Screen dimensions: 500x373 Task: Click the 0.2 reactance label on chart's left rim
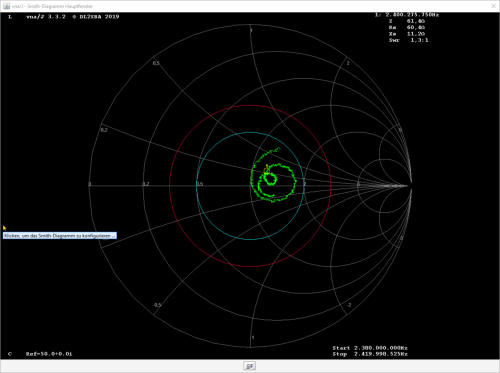(104, 130)
